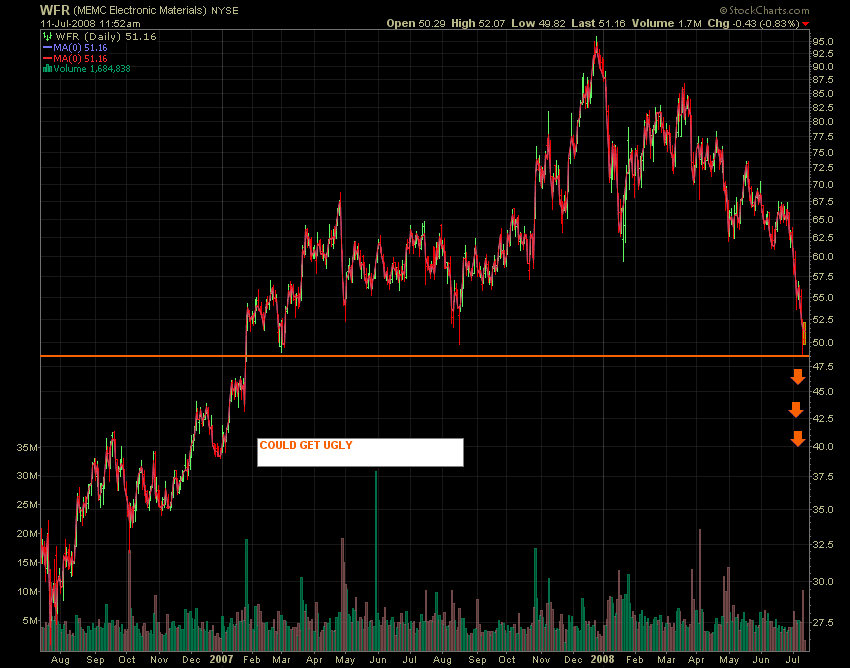Click the 70.0 price axis label
850x668 pixels.
pyautogui.click(x=822, y=184)
